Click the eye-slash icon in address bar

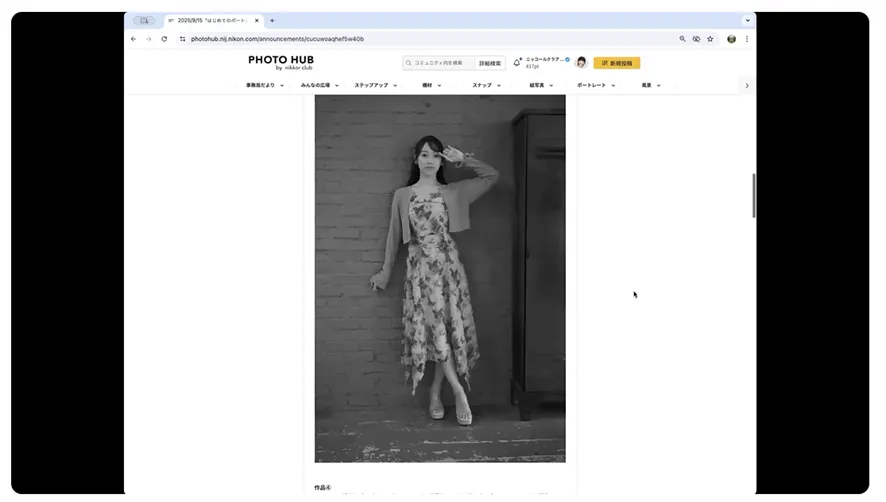point(696,39)
